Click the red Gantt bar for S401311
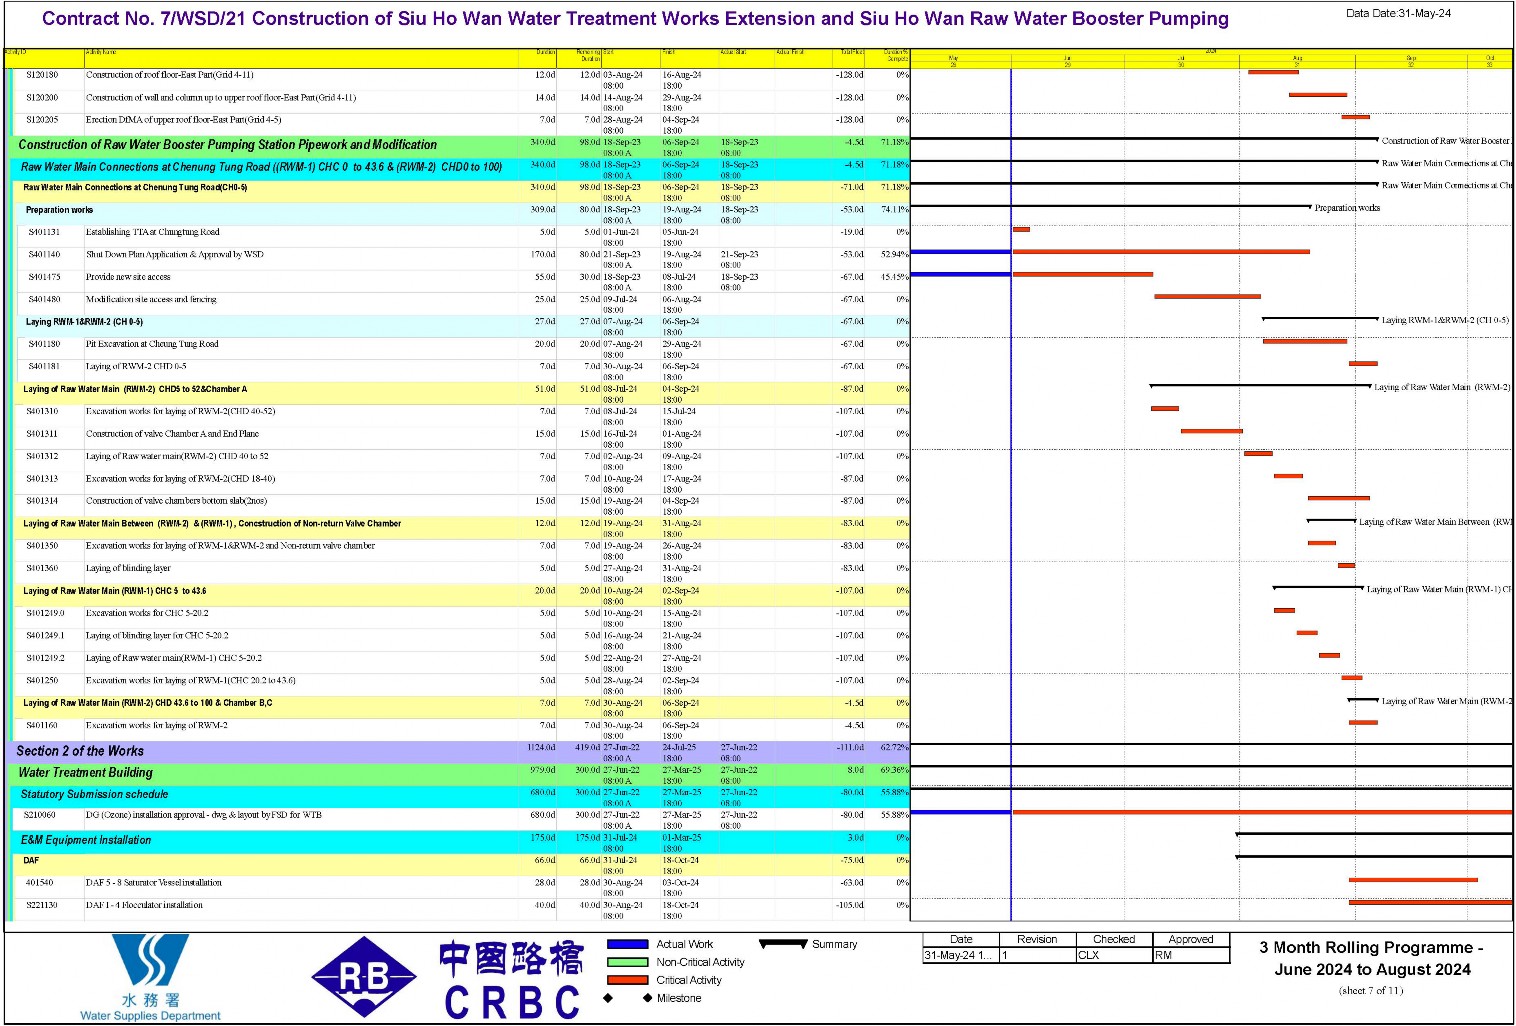This screenshot has width=1516, height=1026. (1212, 432)
